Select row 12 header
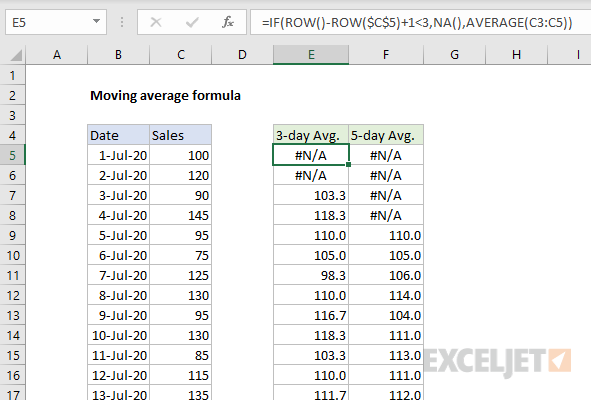This screenshot has width=591, height=400. (12, 295)
